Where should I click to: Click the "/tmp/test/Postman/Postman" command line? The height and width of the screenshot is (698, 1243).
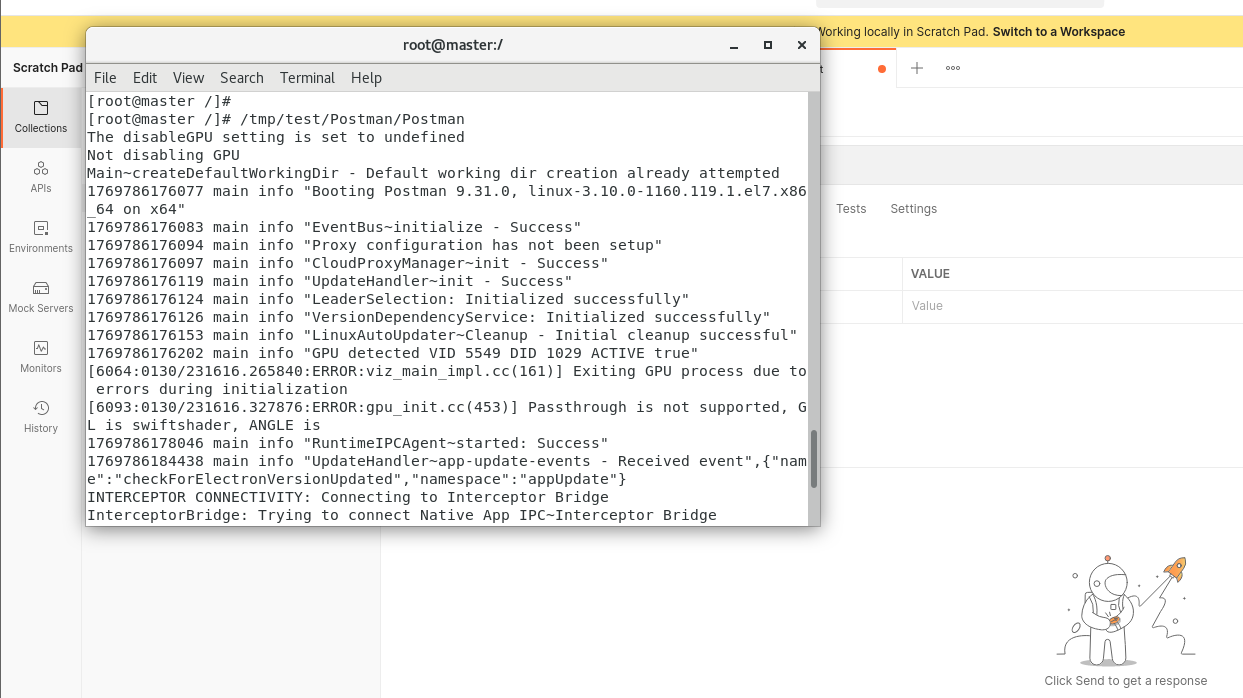click(276, 119)
